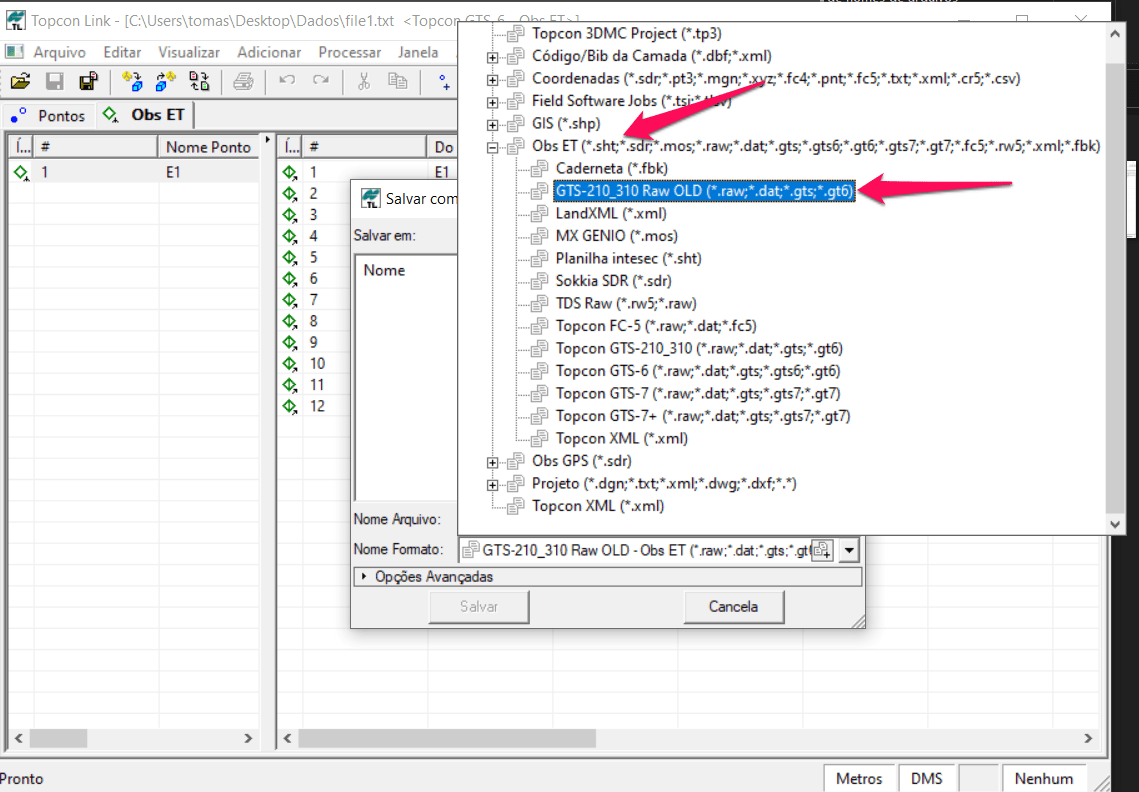Click the bottom horizontal scrollbar thumb of Obs ET table
The image size is (1139, 792).
(447, 738)
